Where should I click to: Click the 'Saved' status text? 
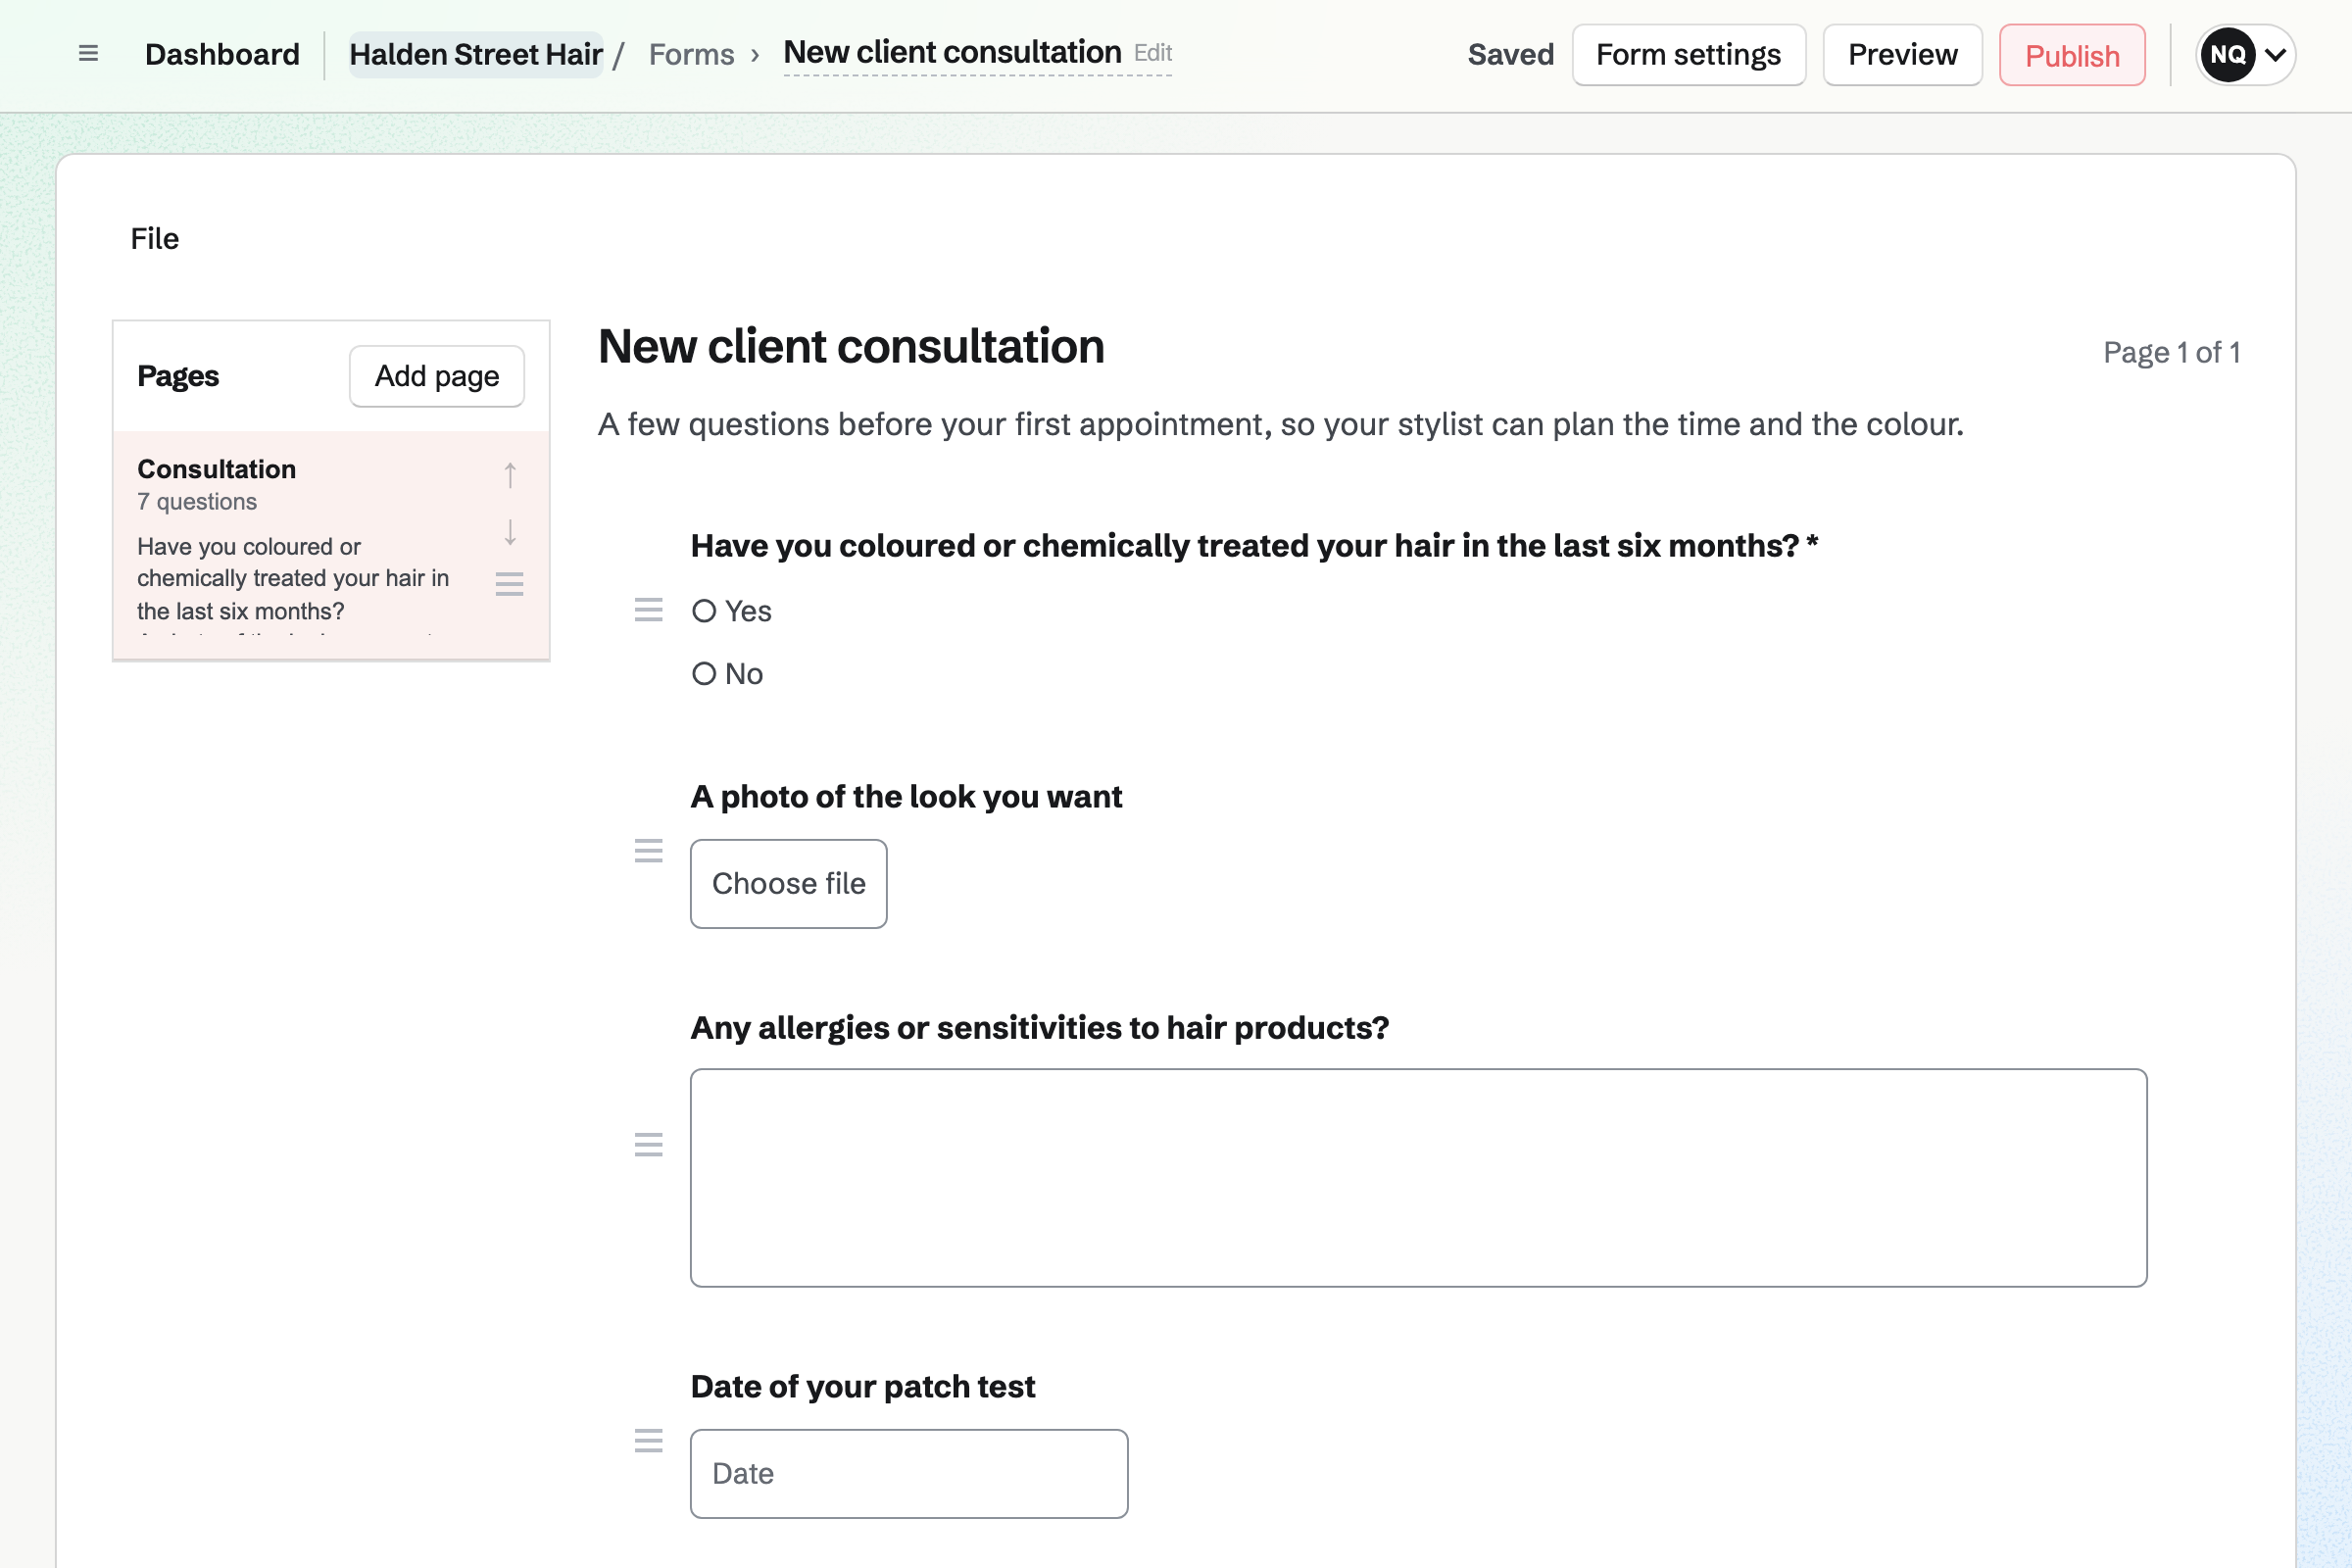1510,55
